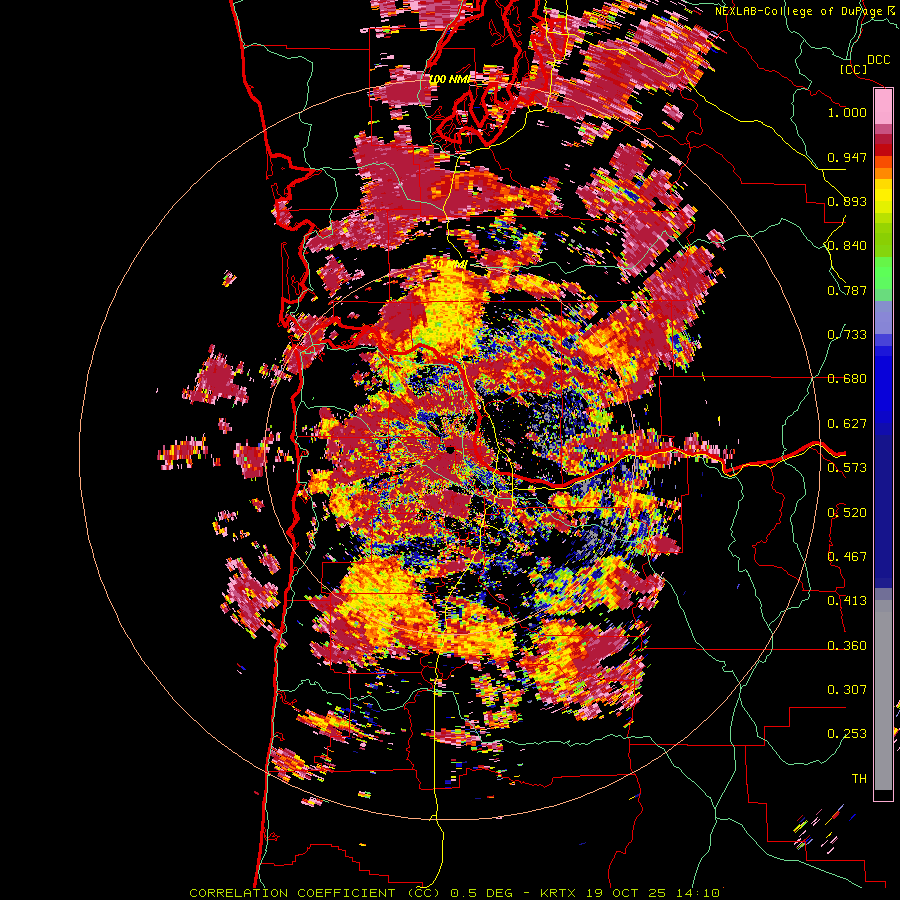Click the 0.520 legend value

coord(847,513)
